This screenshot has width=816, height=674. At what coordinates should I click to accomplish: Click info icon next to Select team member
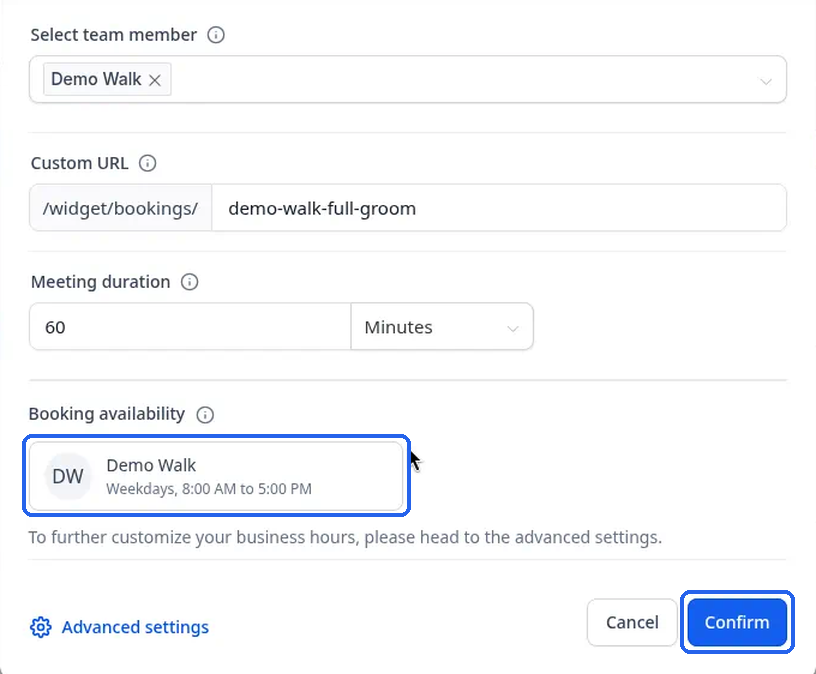[x=215, y=35]
